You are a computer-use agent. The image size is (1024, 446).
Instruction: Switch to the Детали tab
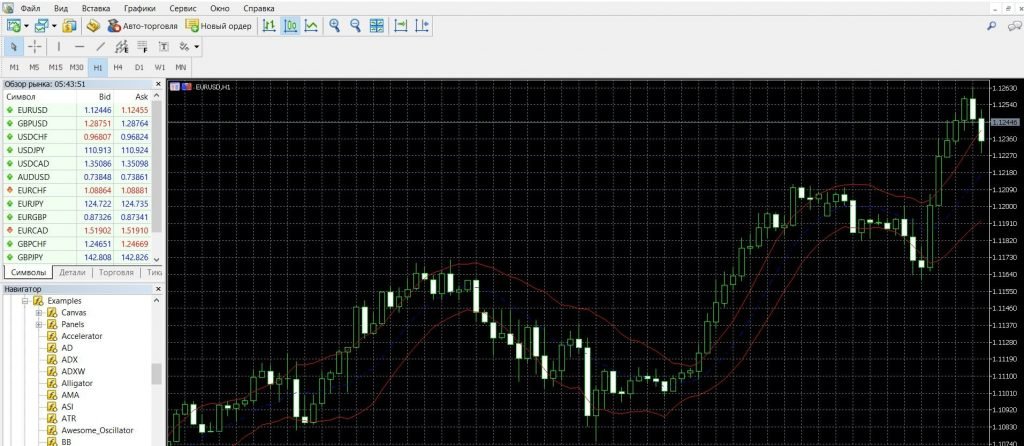[72, 272]
